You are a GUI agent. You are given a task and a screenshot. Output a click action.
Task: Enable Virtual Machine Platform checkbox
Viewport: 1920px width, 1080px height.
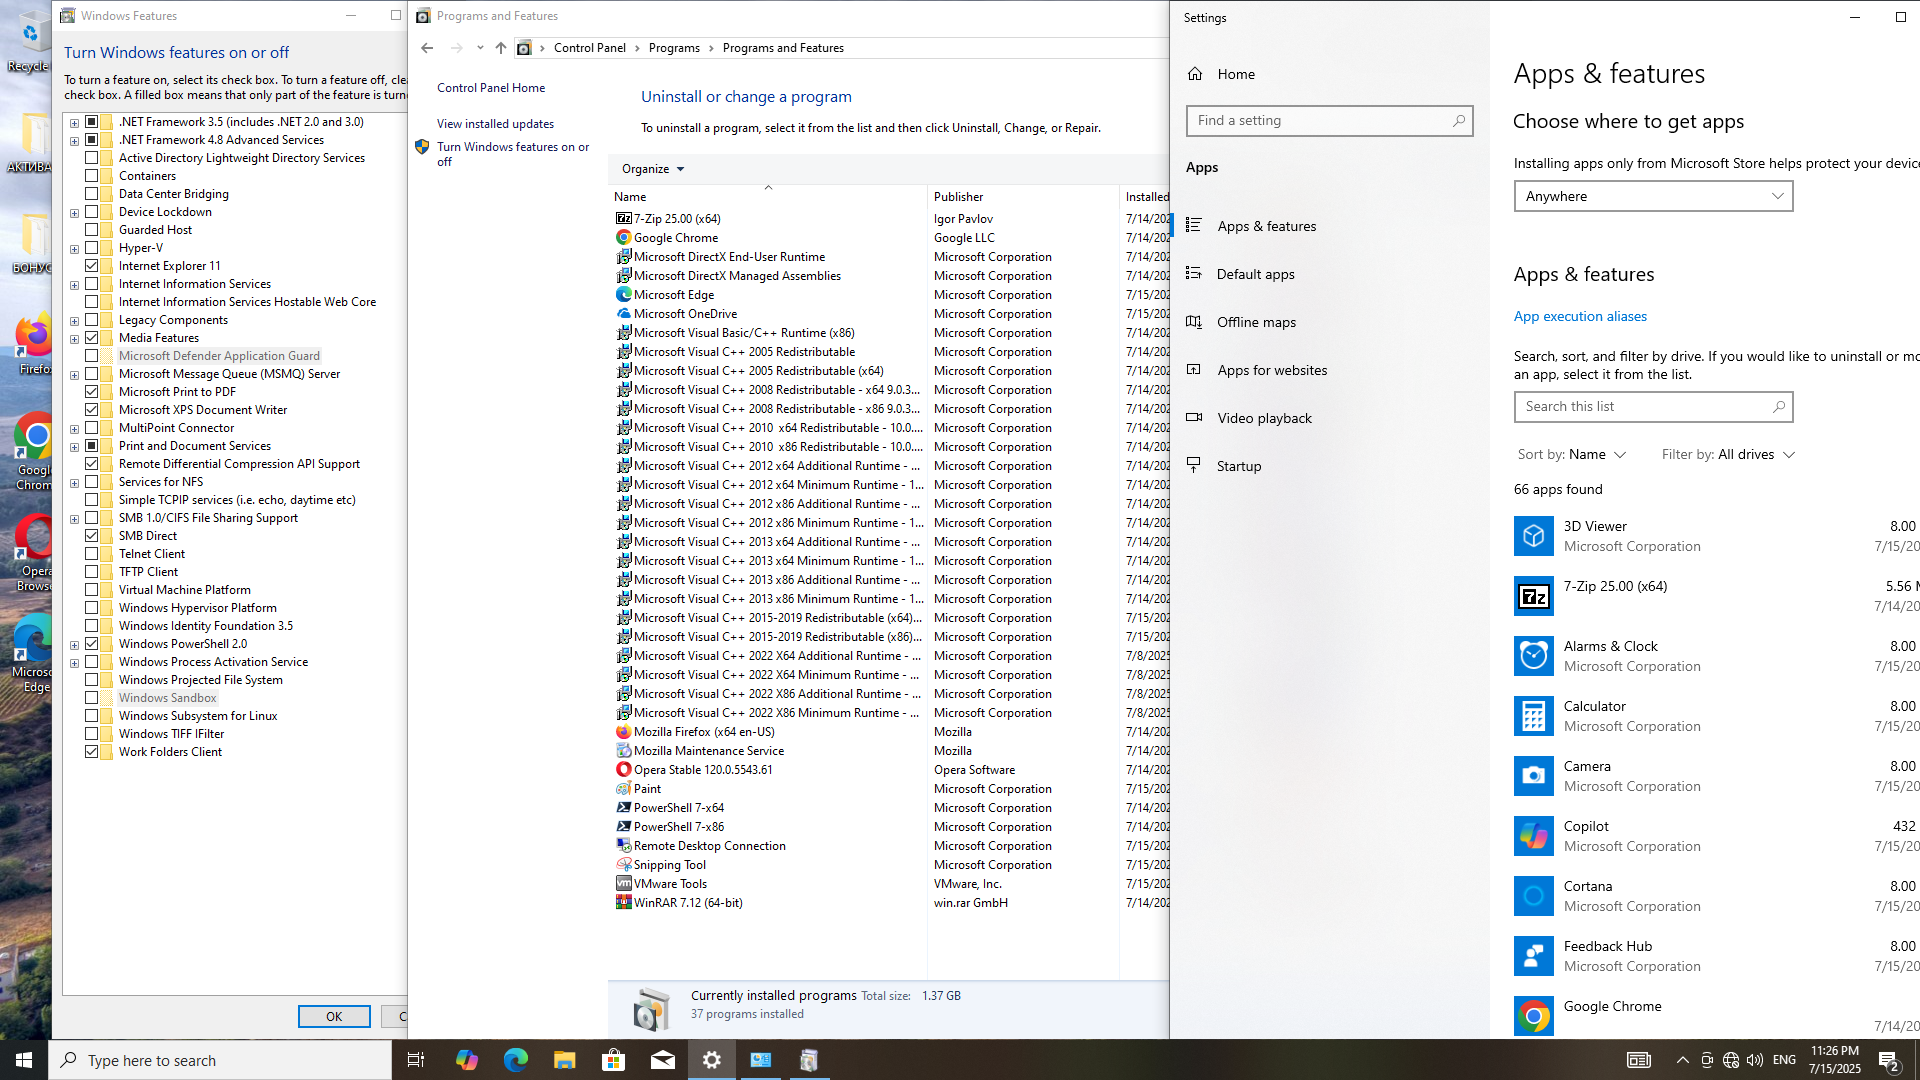[92, 590]
